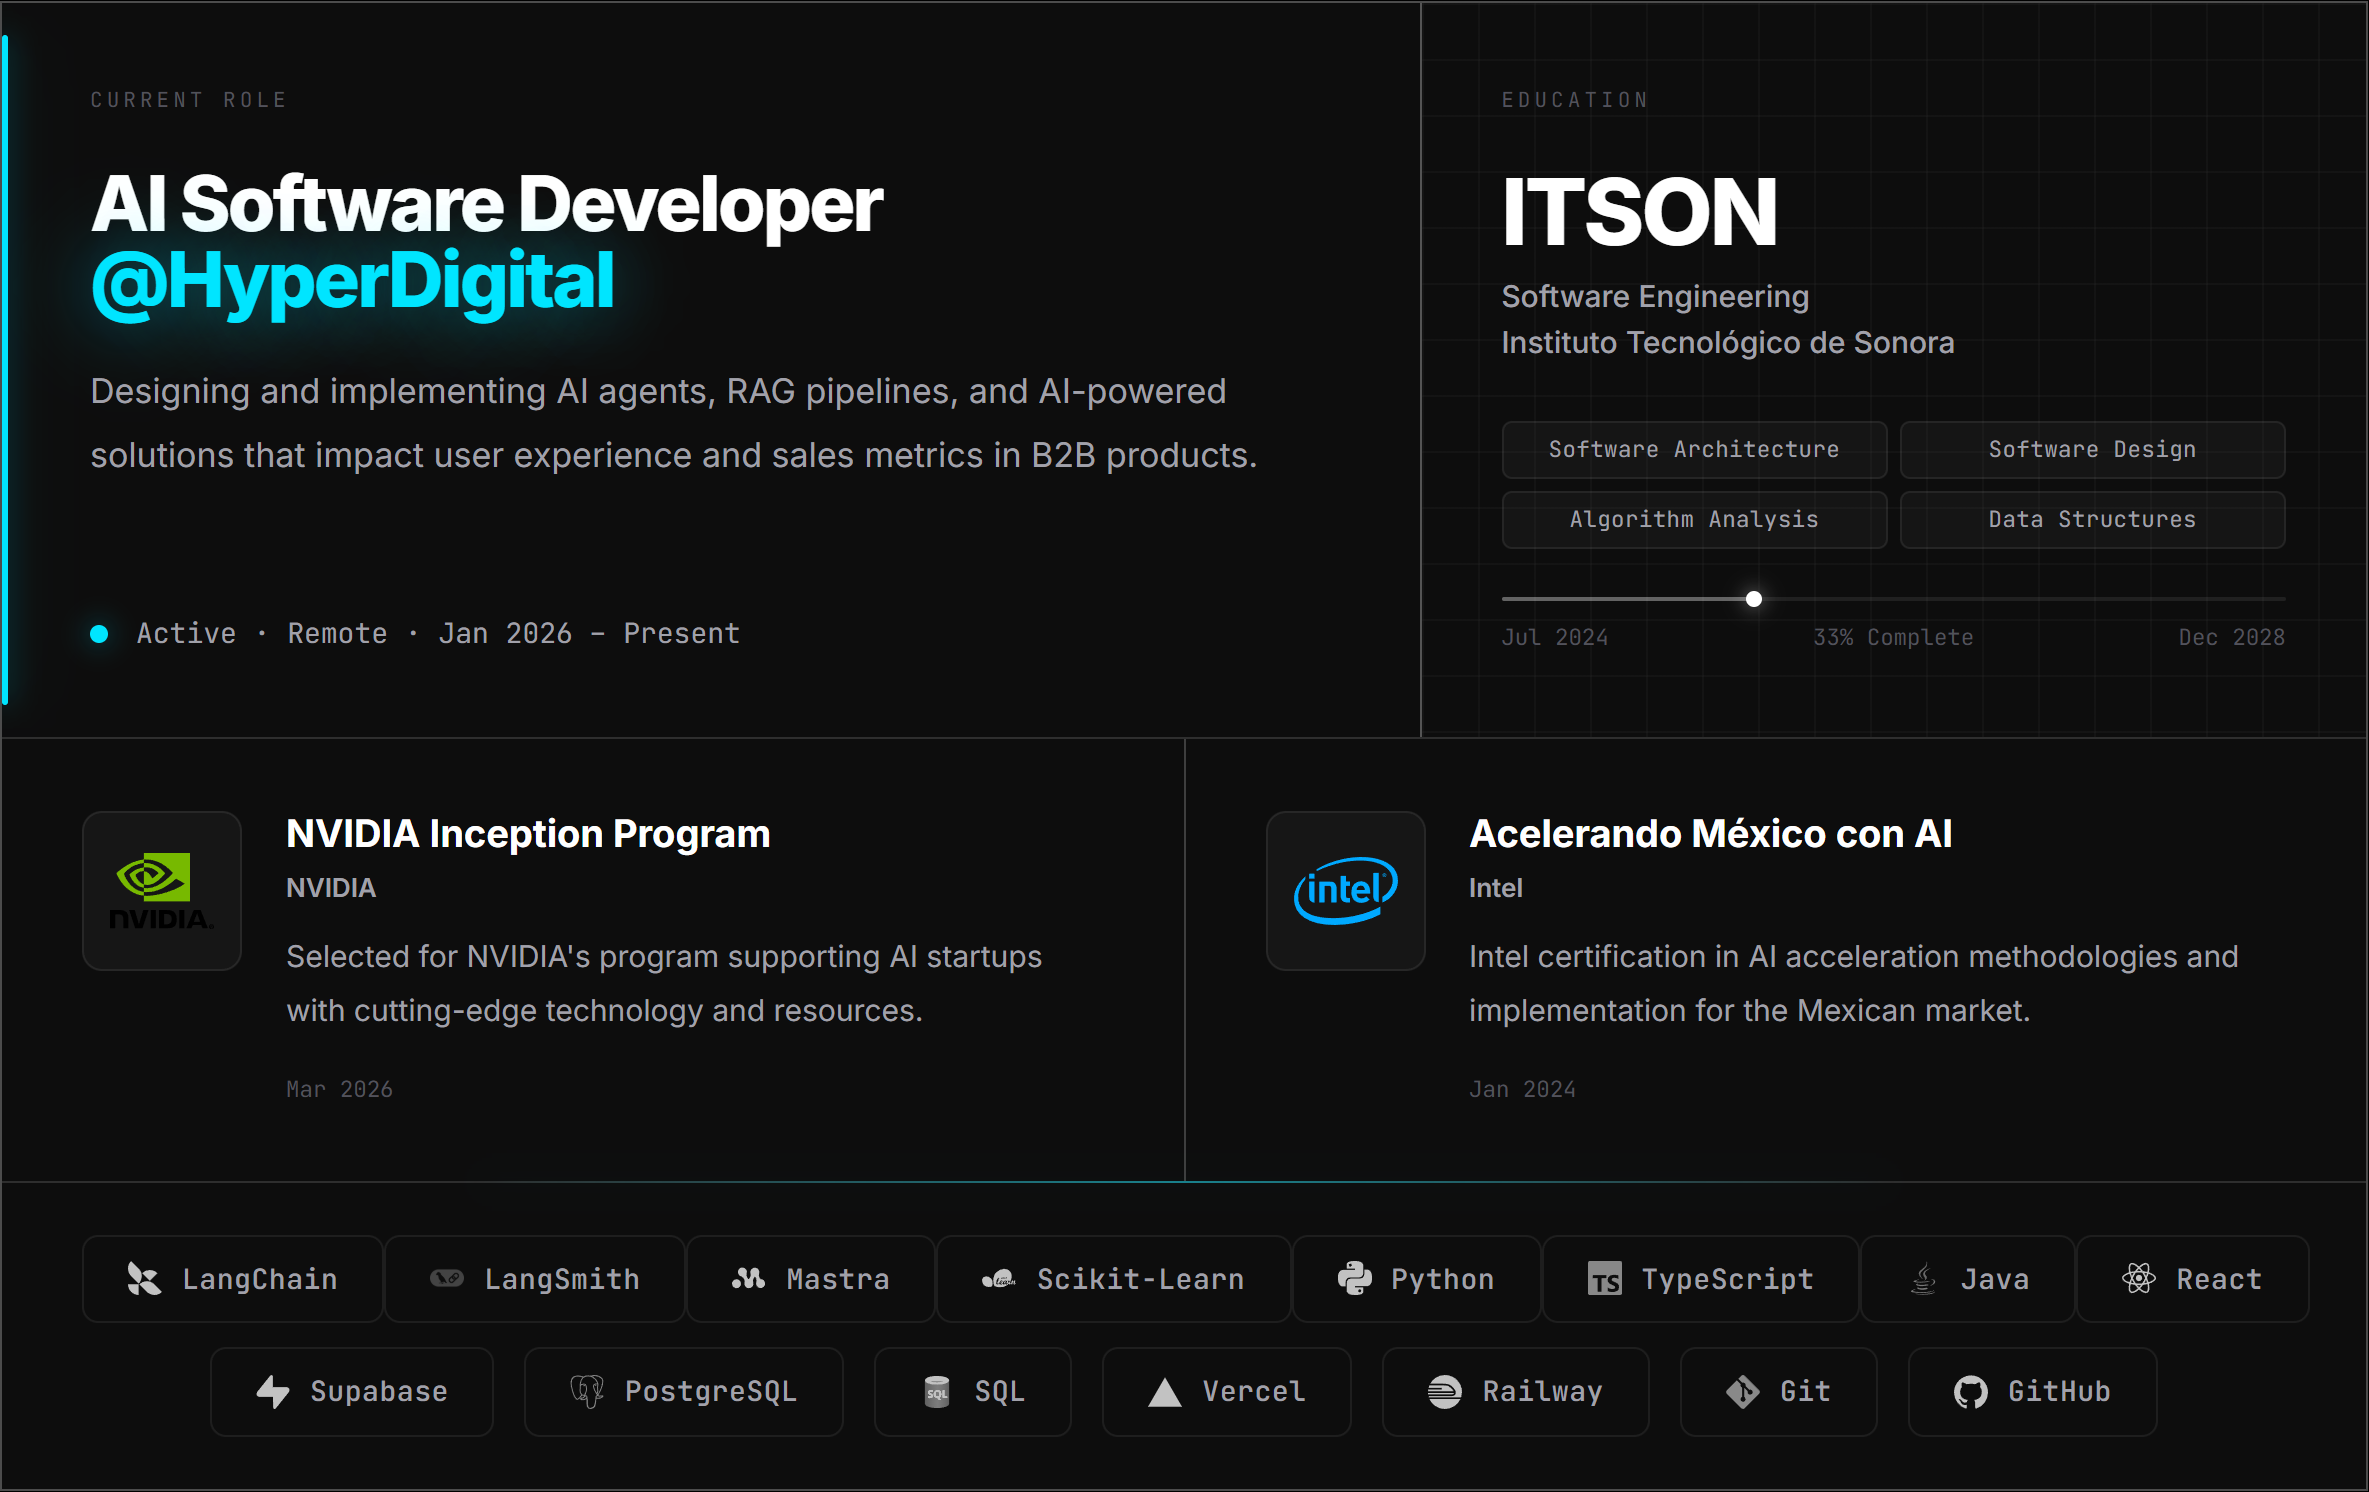Click the Supabase lightning bolt icon
The width and height of the screenshot is (2369, 1492).
click(272, 1392)
